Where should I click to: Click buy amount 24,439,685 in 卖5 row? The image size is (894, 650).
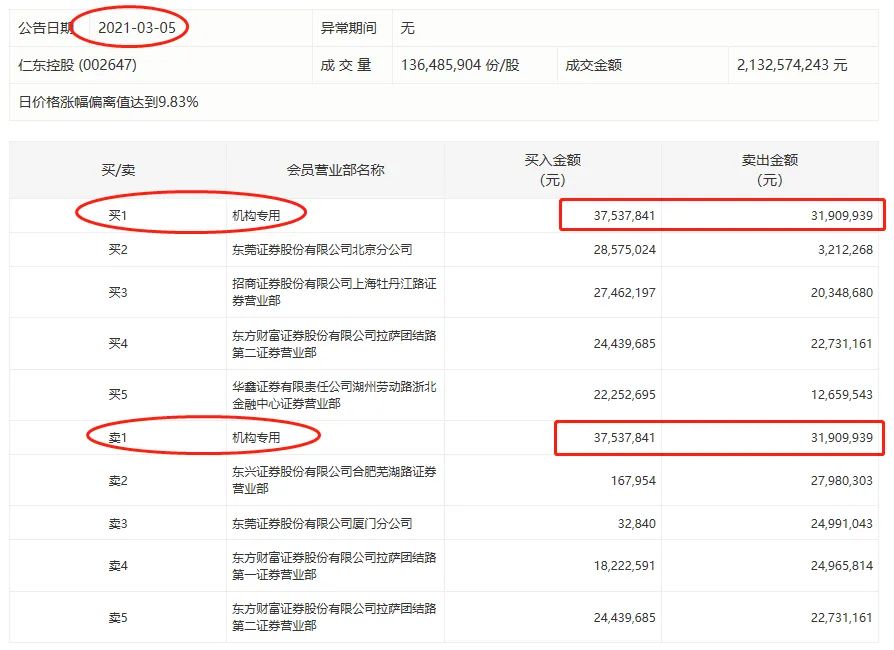624,618
